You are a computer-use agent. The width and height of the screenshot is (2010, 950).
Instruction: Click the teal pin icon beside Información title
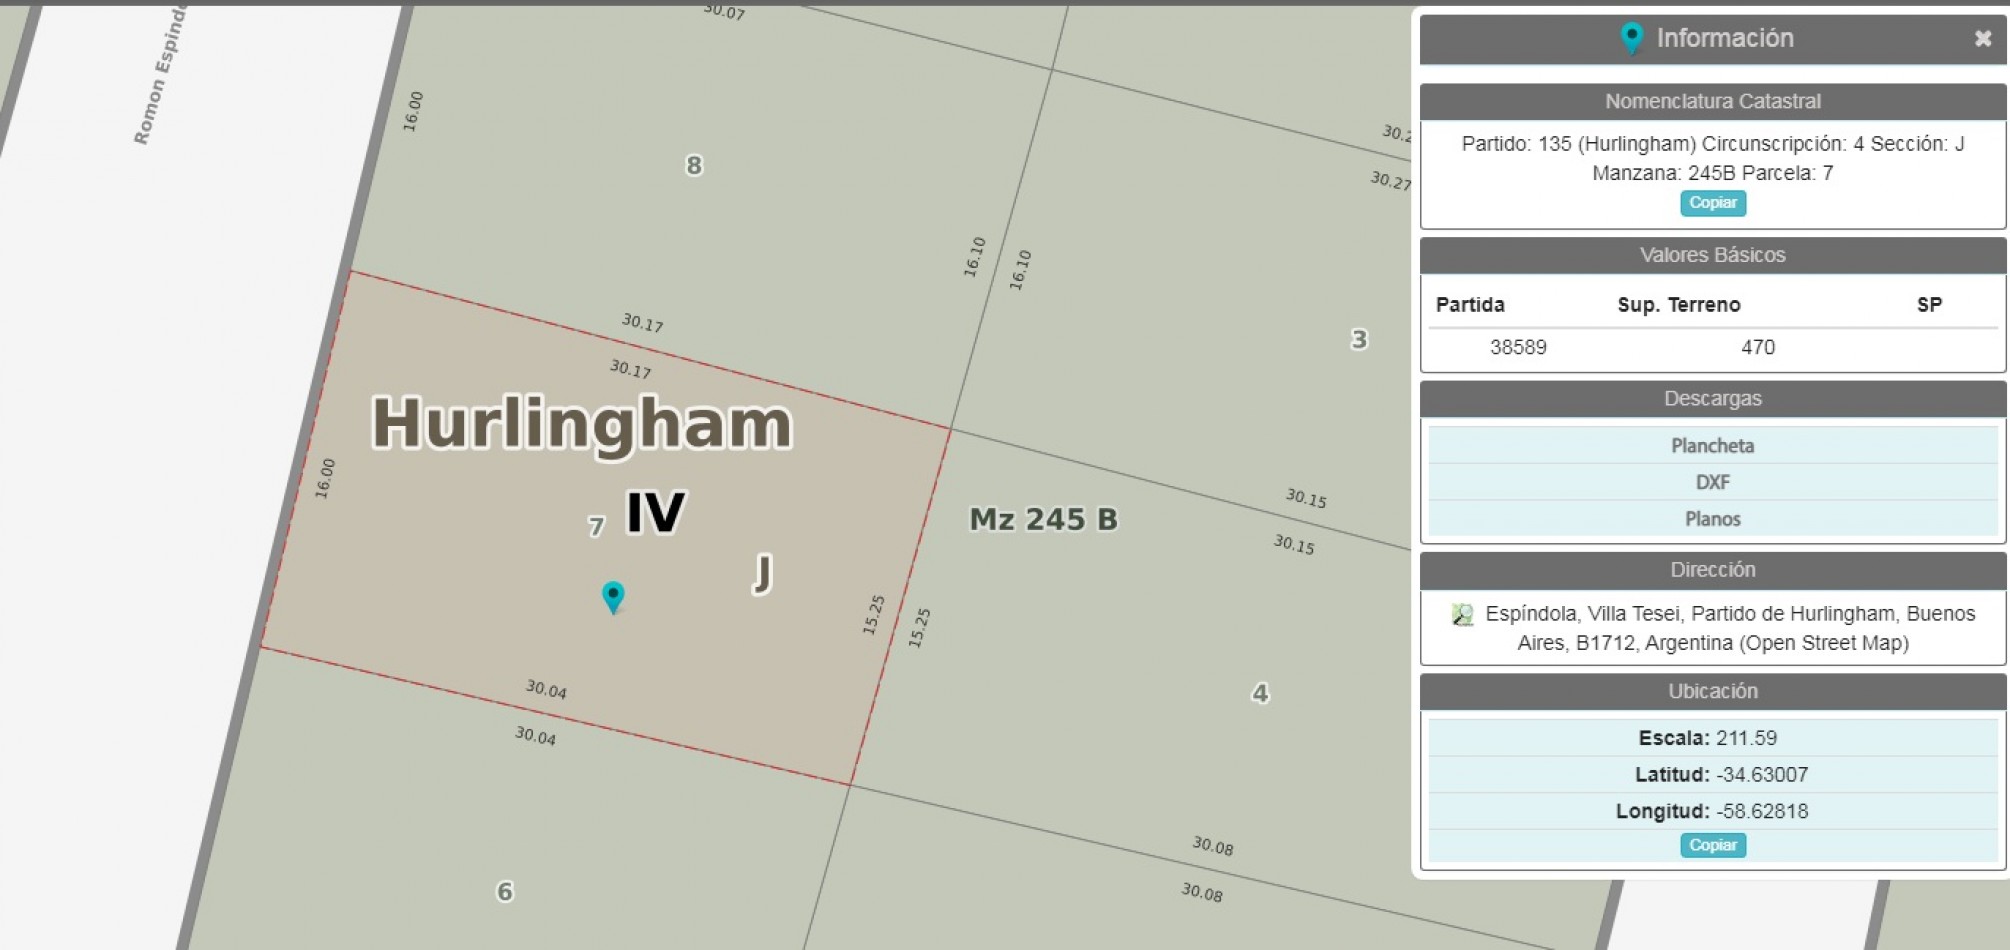click(1631, 39)
